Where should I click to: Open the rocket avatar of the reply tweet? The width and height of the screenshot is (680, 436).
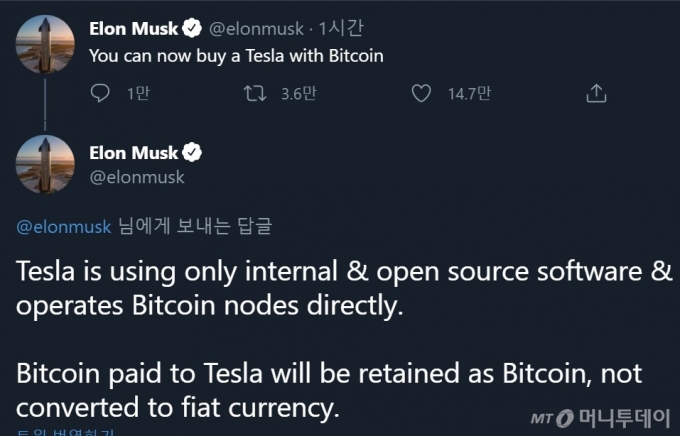click(45, 164)
